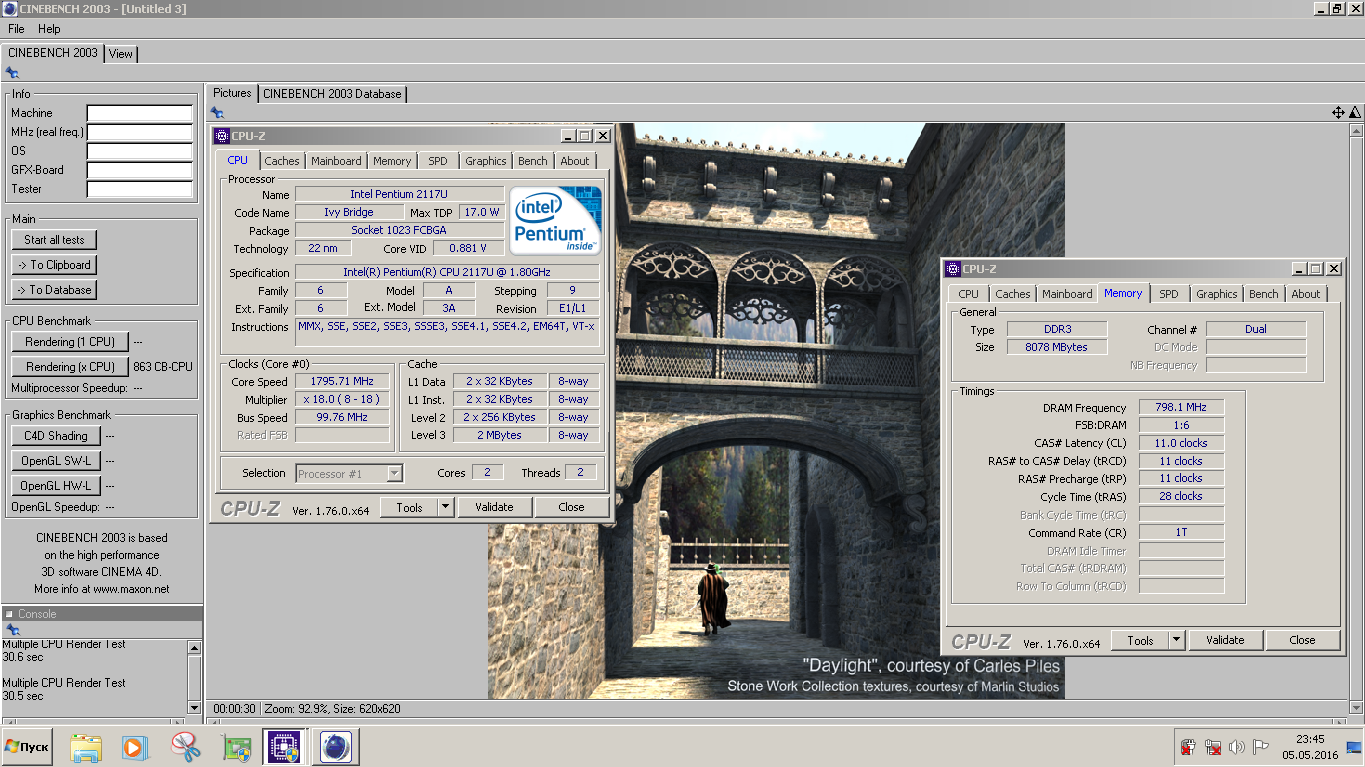Click Validate in the Memory tab window
1365x767 pixels.
1225,640
